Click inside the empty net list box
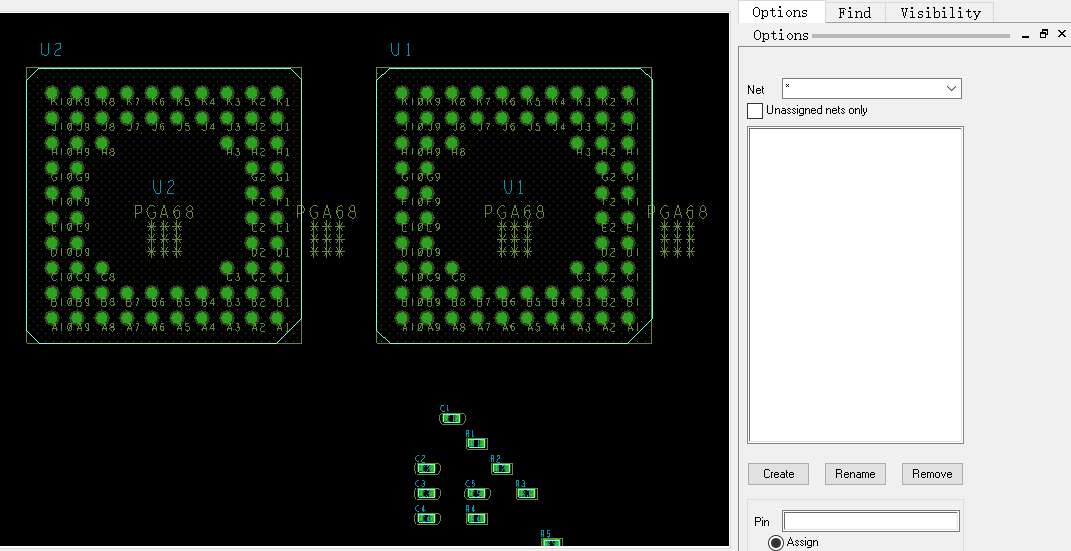This screenshot has height=551, width=1071. 855,285
